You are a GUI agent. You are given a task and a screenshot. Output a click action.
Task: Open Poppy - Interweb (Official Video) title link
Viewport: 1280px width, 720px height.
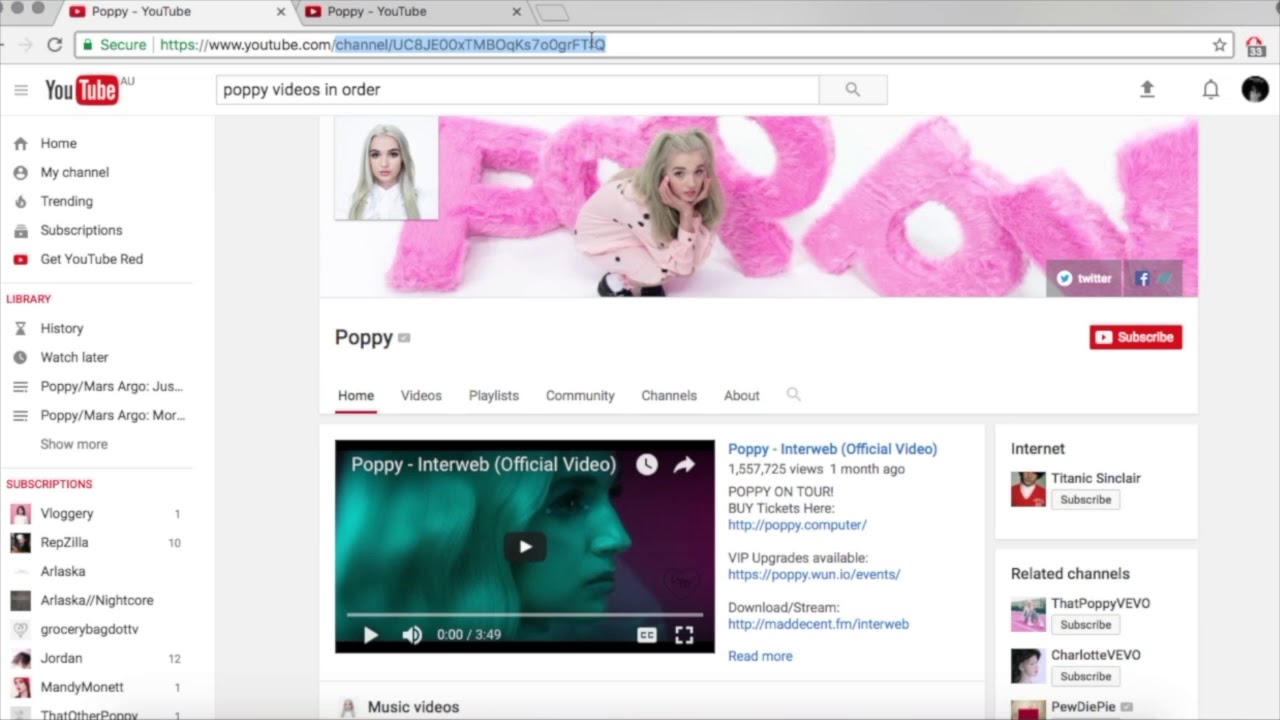pos(832,449)
